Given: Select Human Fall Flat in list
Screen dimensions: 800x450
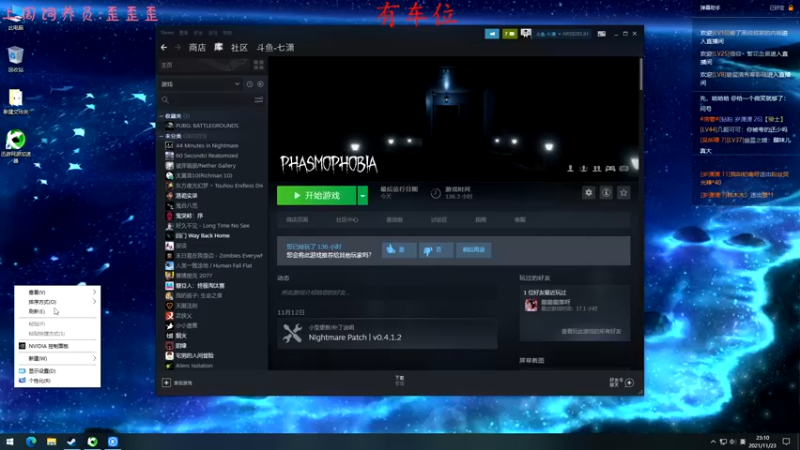Looking at the screenshot, I should [214, 266].
